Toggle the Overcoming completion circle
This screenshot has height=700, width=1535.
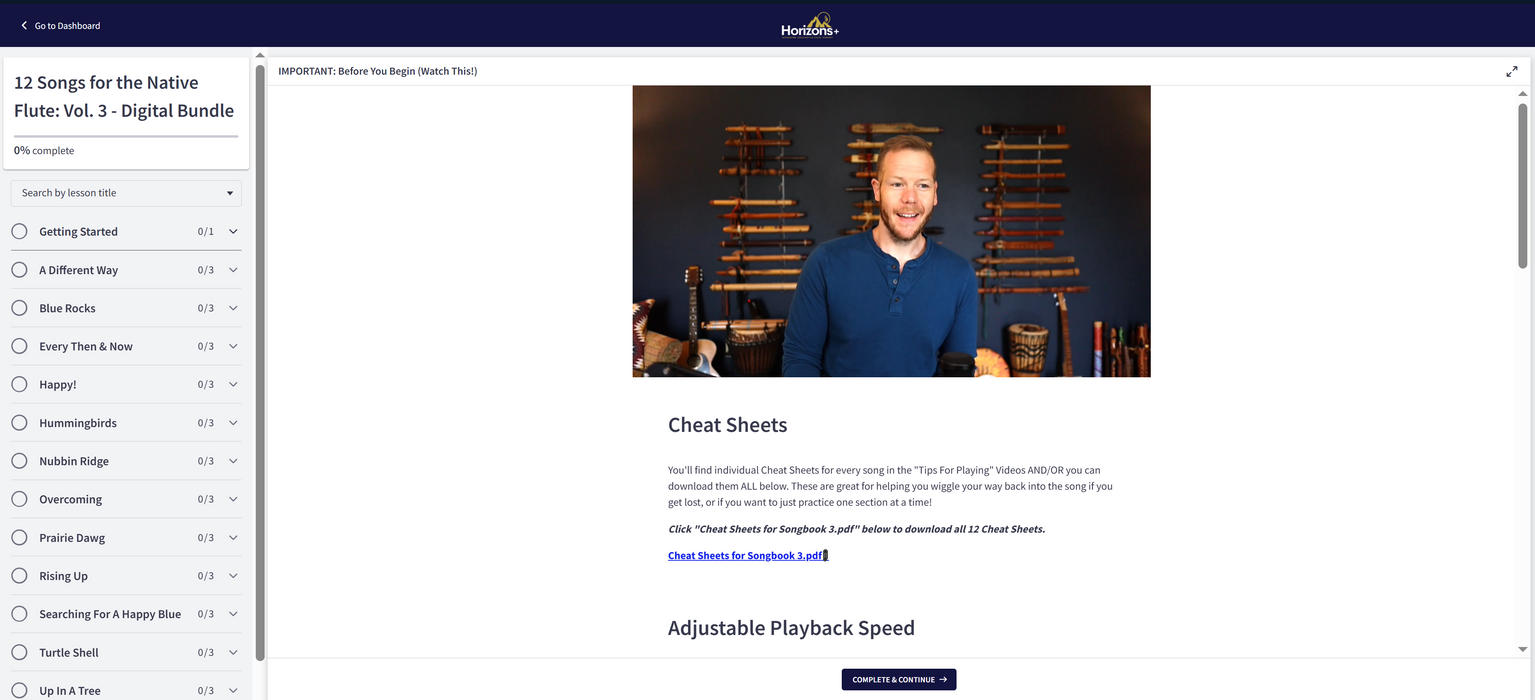pos(19,499)
